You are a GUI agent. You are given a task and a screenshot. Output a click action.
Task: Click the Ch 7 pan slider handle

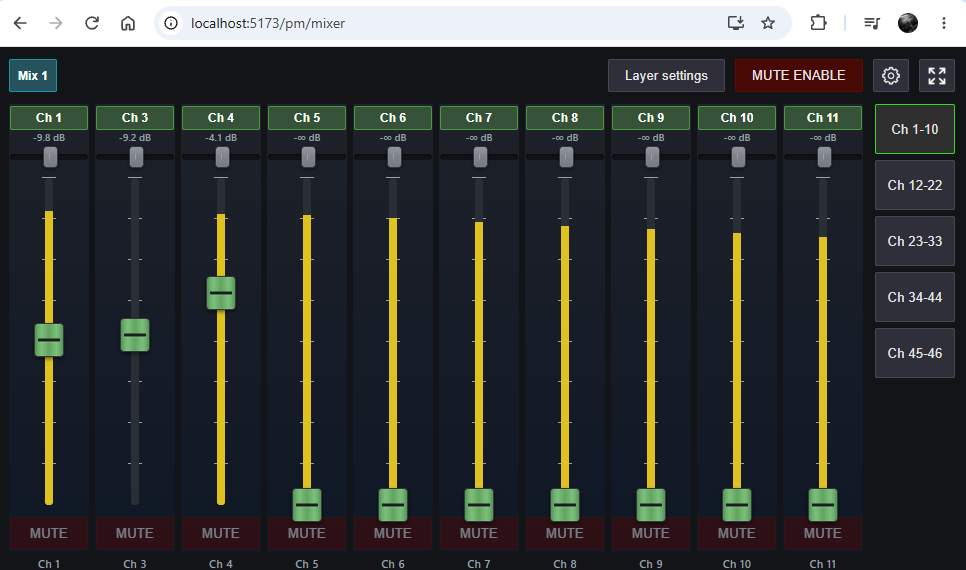click(x=481, y=157)
